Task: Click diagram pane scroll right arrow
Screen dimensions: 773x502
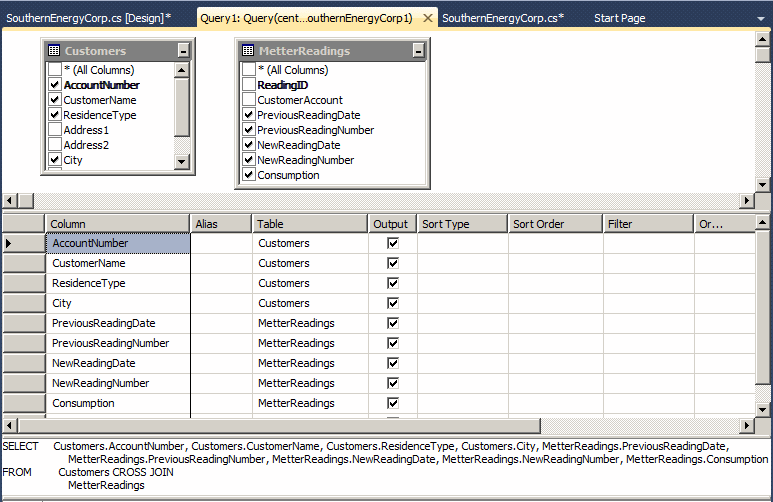Action: point(747,201)
